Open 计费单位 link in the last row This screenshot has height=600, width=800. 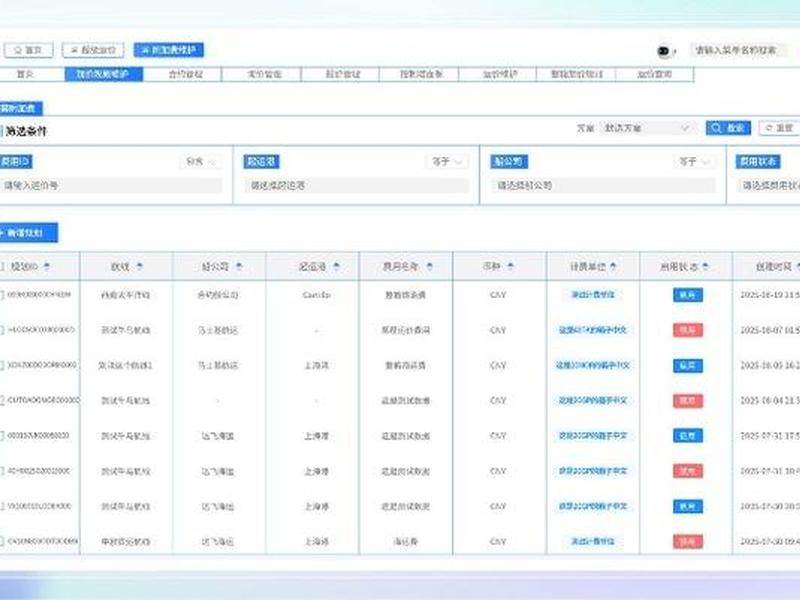point(592,541)
